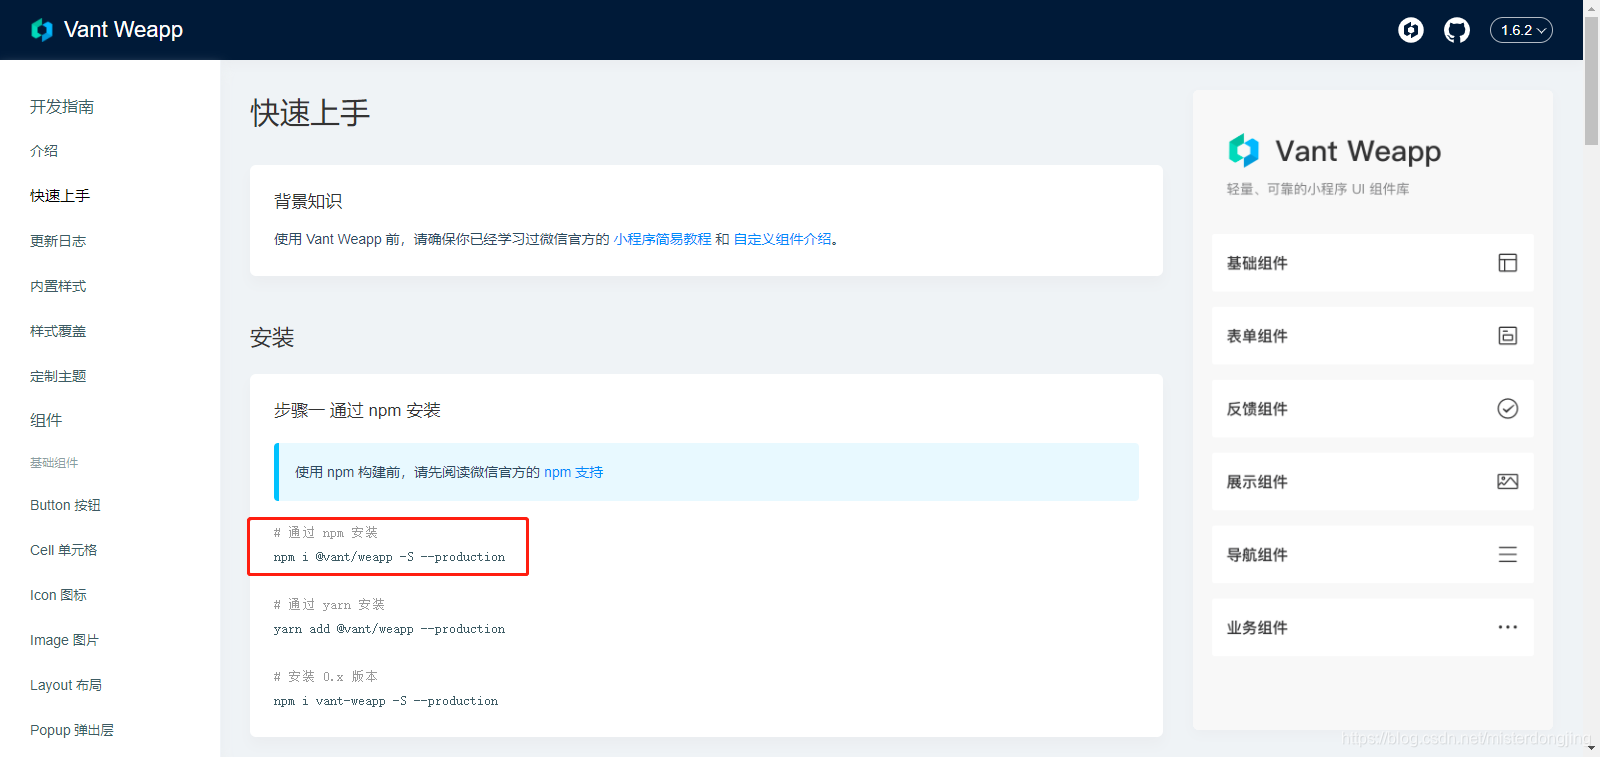Open 样式覆盖 in the sidebar
1600x757 pixels.
58,331
